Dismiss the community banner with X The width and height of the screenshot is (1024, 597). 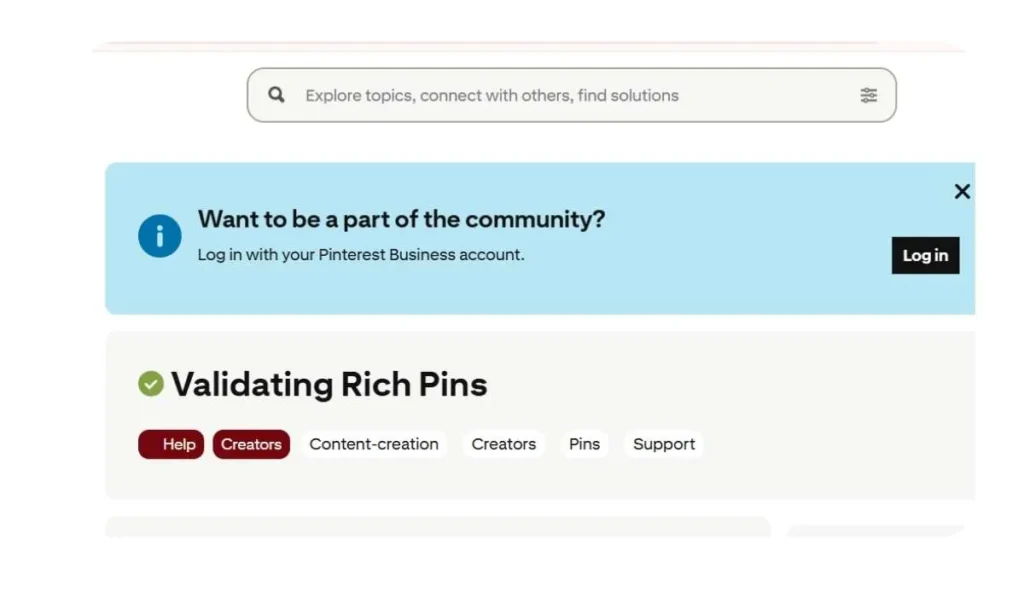pyautogui.click(x=962, y=192)
